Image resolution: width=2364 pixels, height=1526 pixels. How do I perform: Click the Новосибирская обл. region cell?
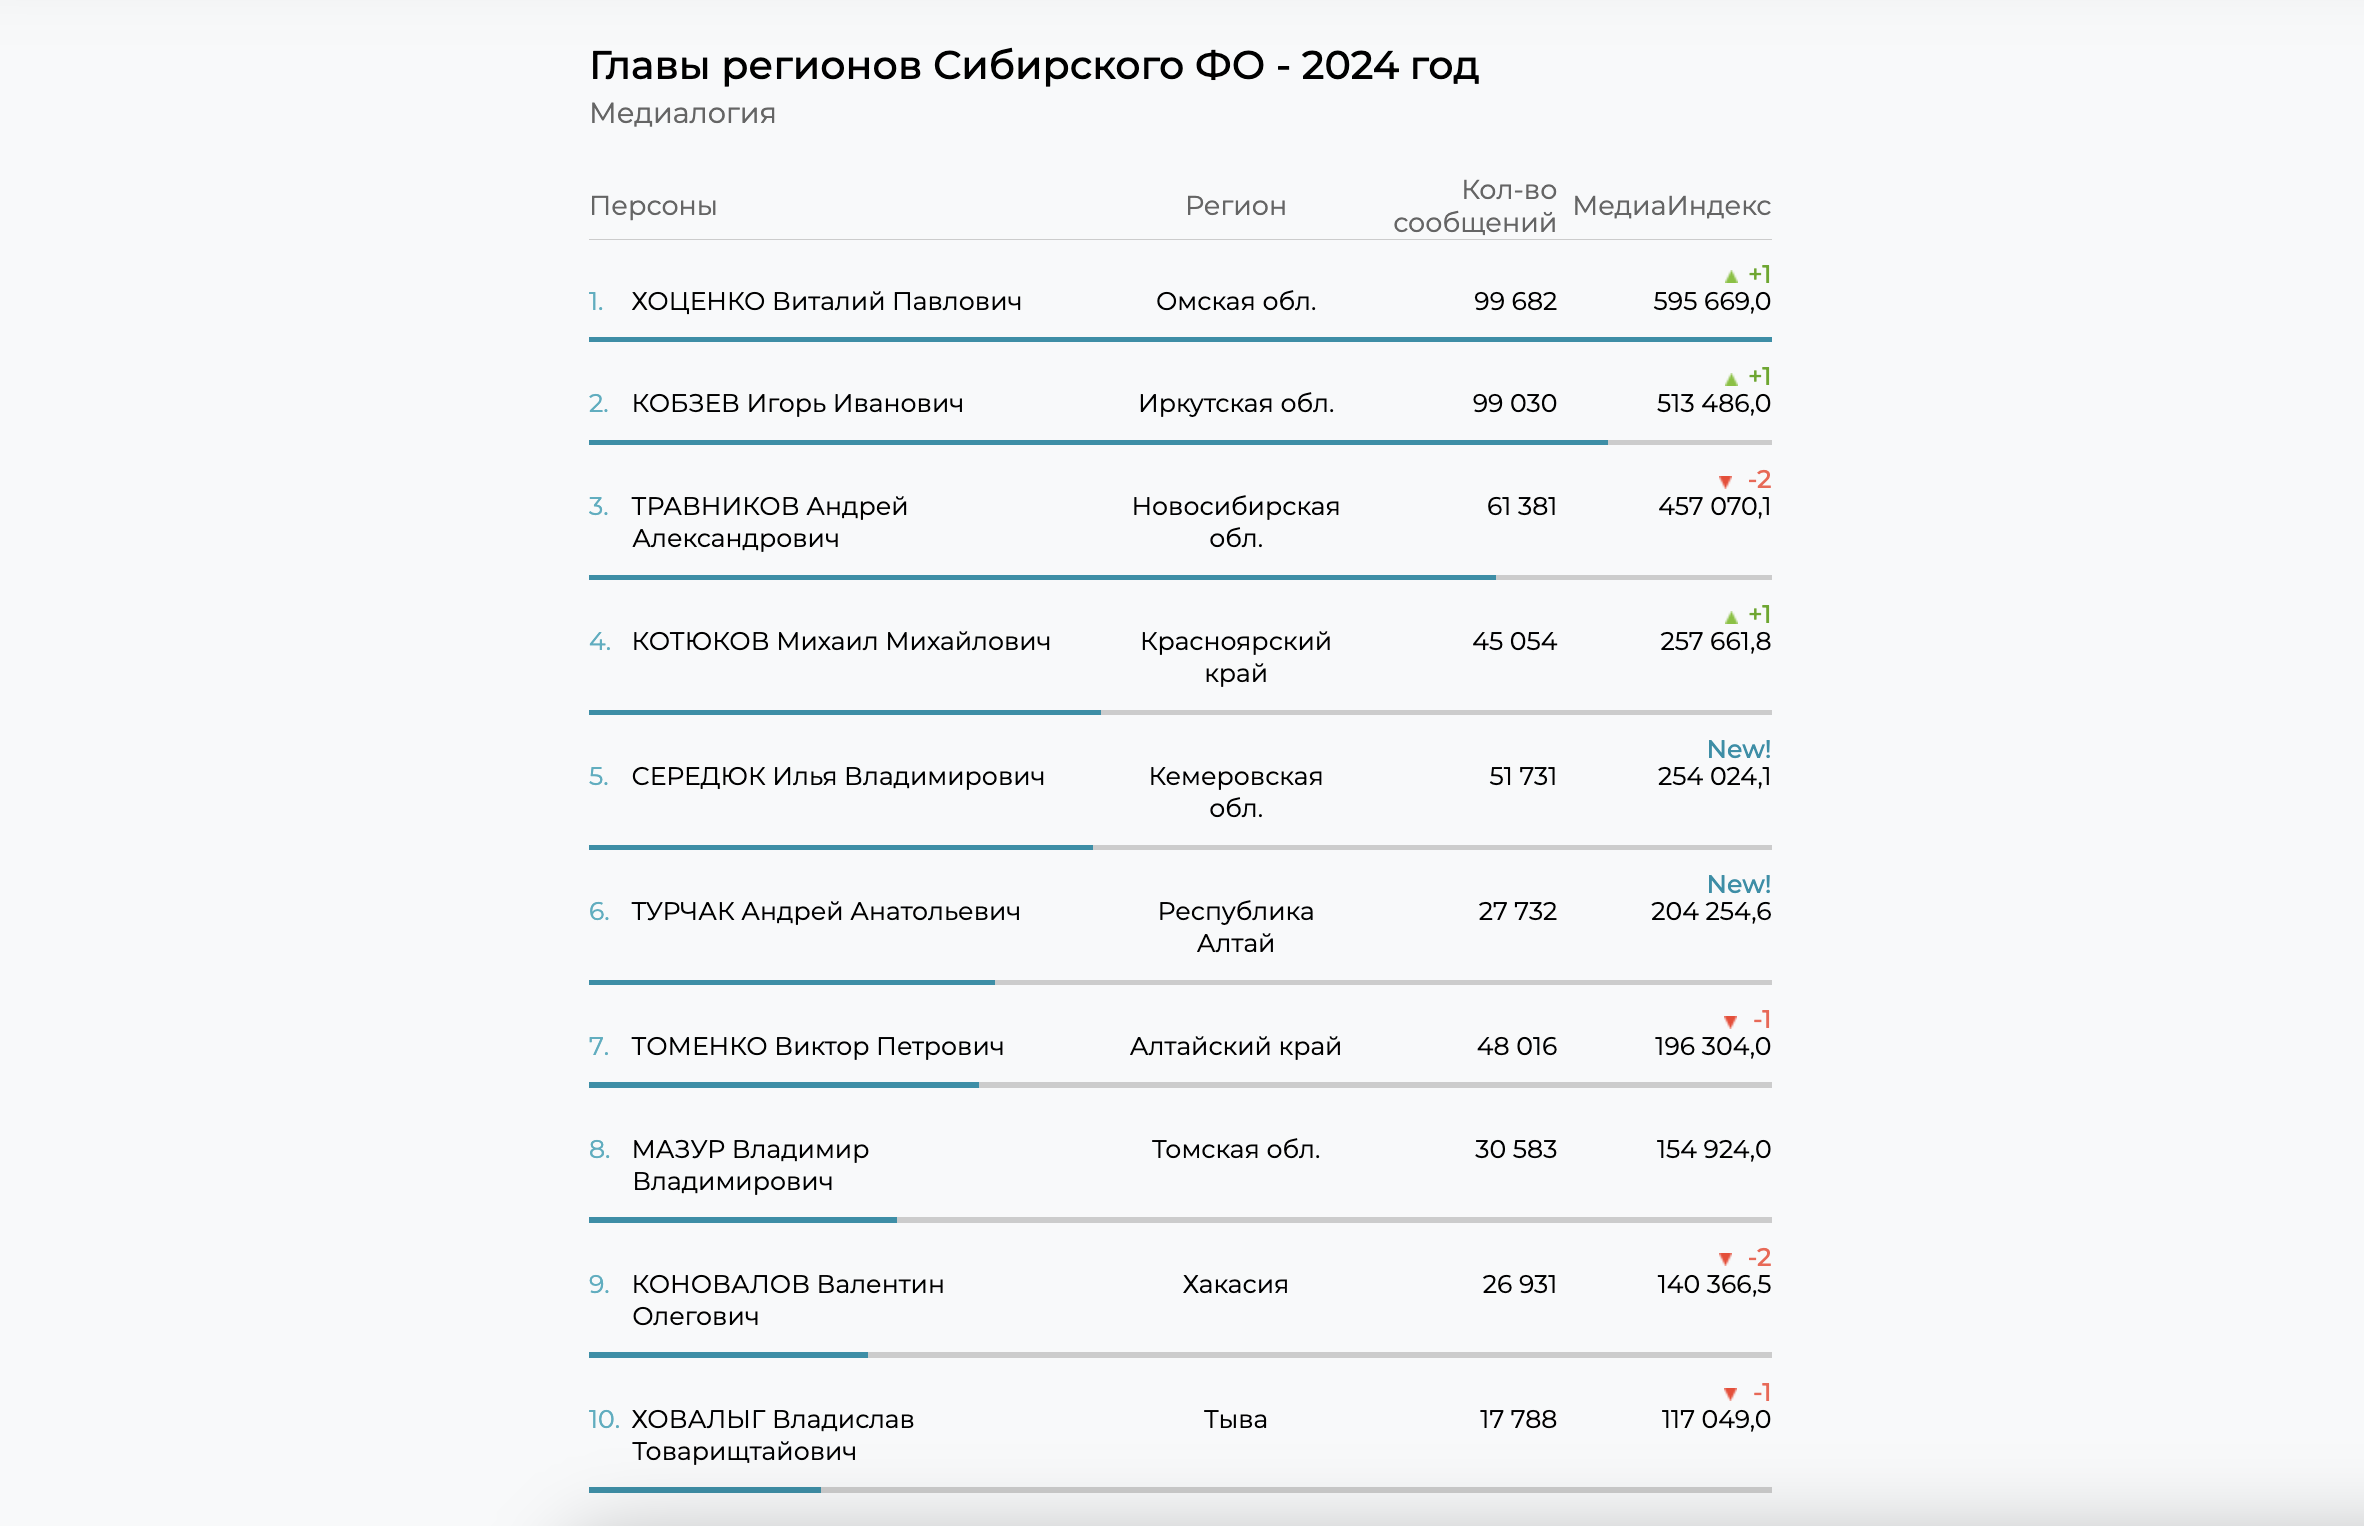1235,522
